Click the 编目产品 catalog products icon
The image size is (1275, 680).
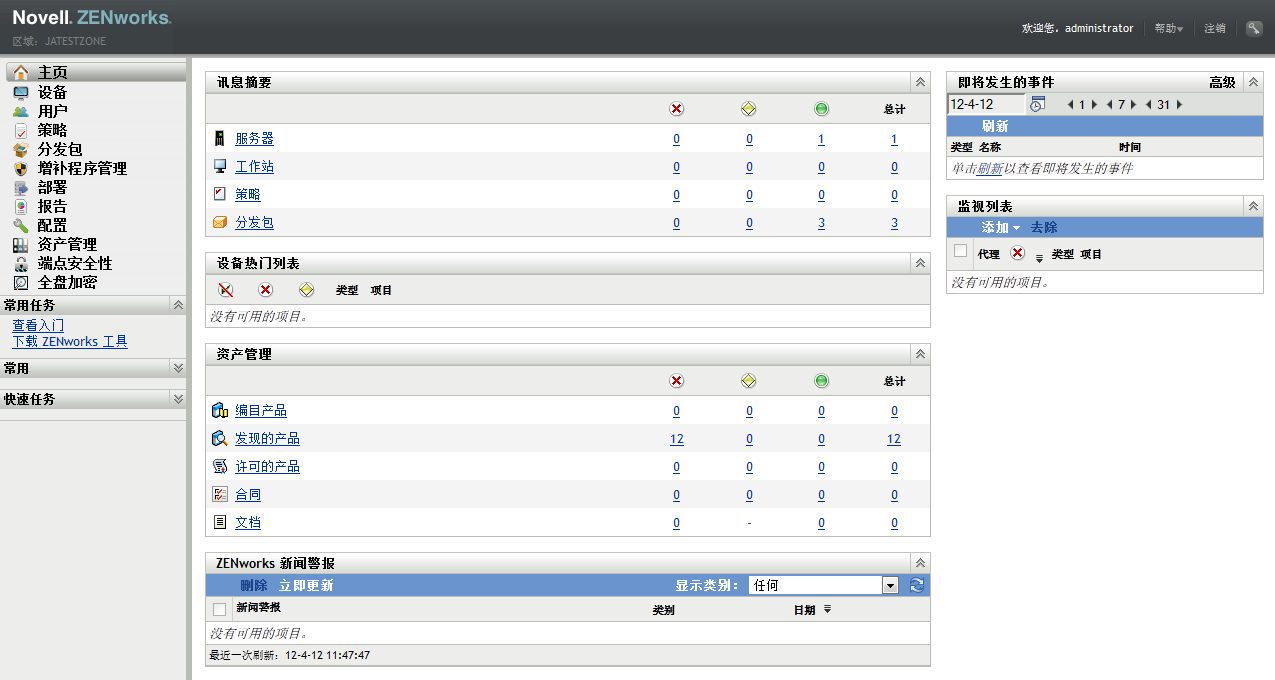(220, 411)
